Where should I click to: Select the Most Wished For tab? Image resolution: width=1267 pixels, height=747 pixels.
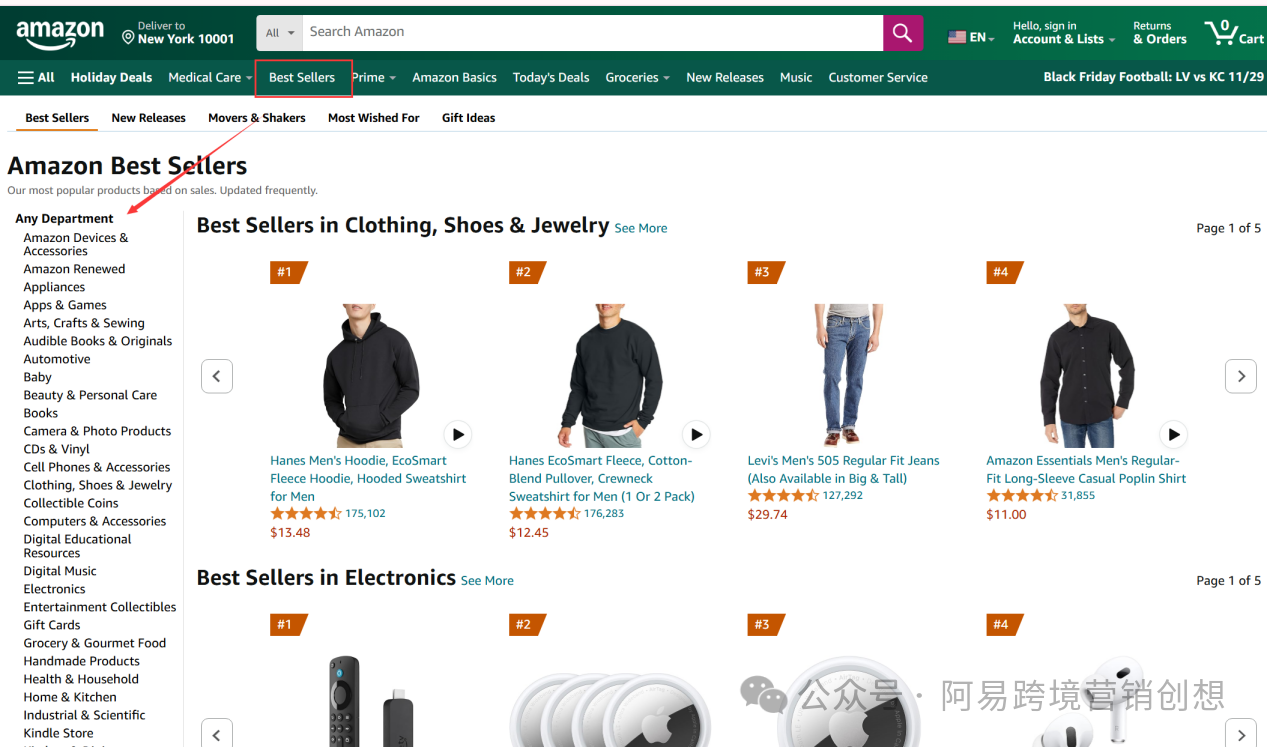[373, 118]
